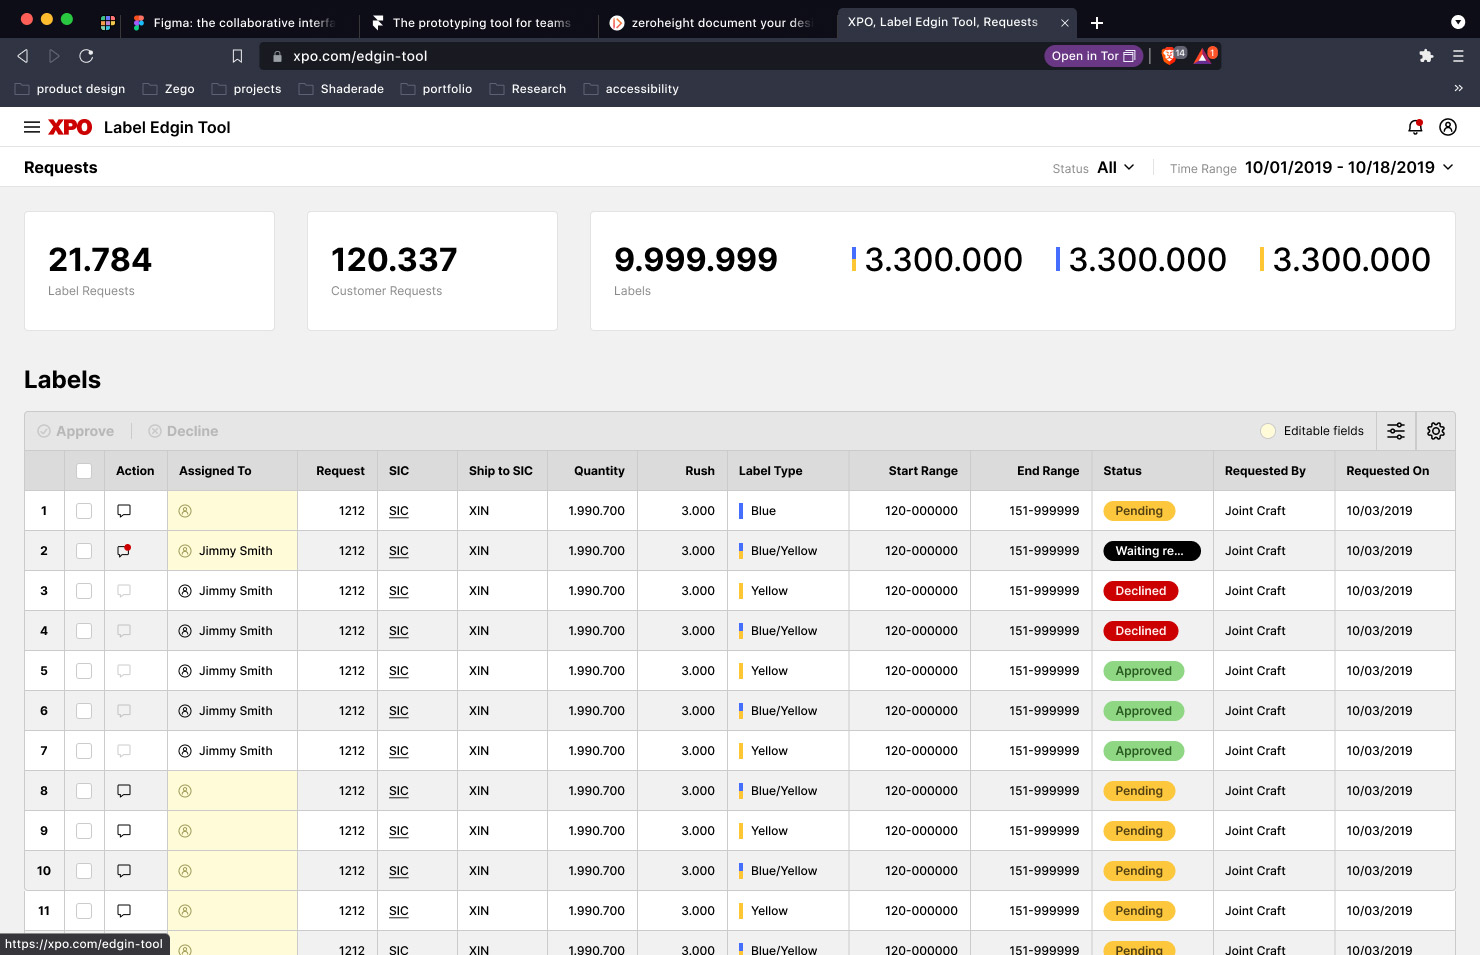
Task: Open comment icon in row 2
Action: [x=124, y=551]
